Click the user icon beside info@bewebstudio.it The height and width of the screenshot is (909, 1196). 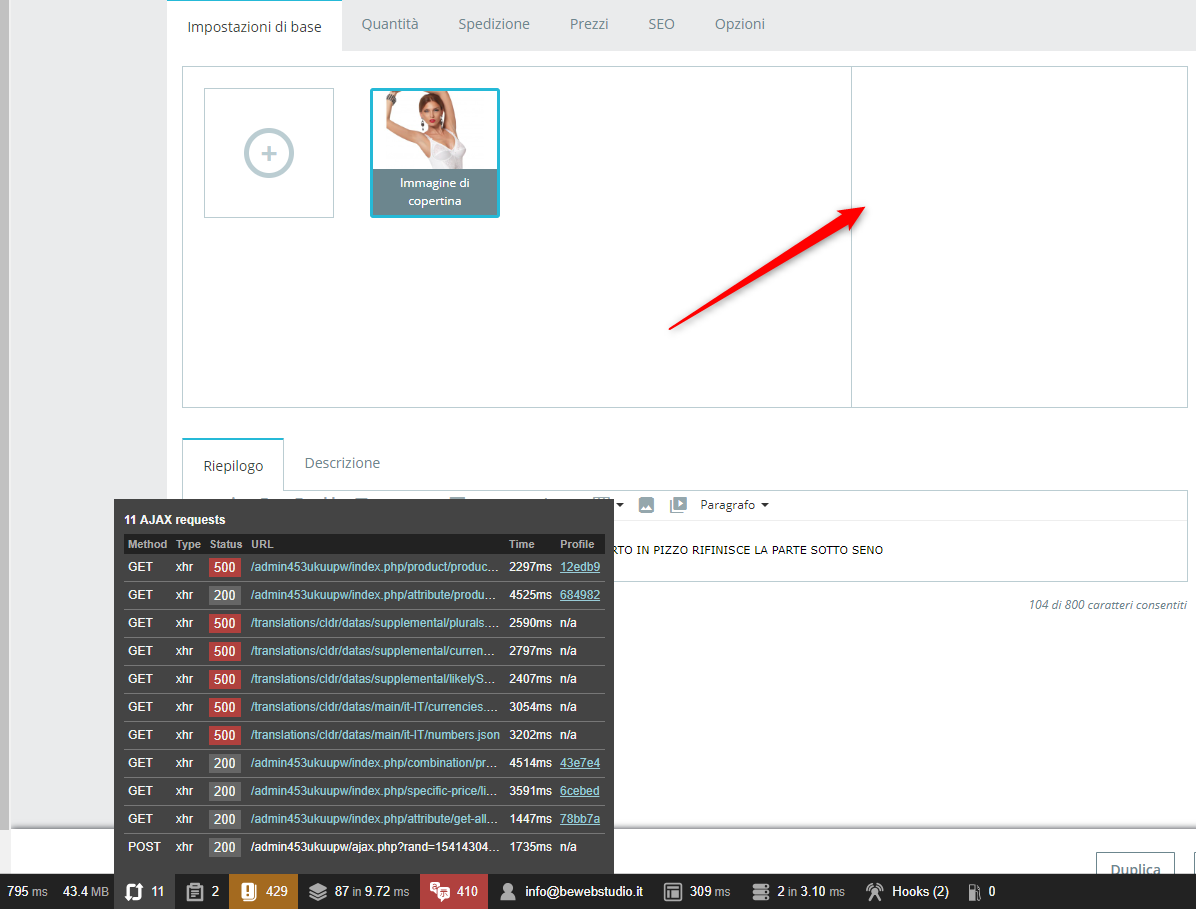tap(507, 891)
